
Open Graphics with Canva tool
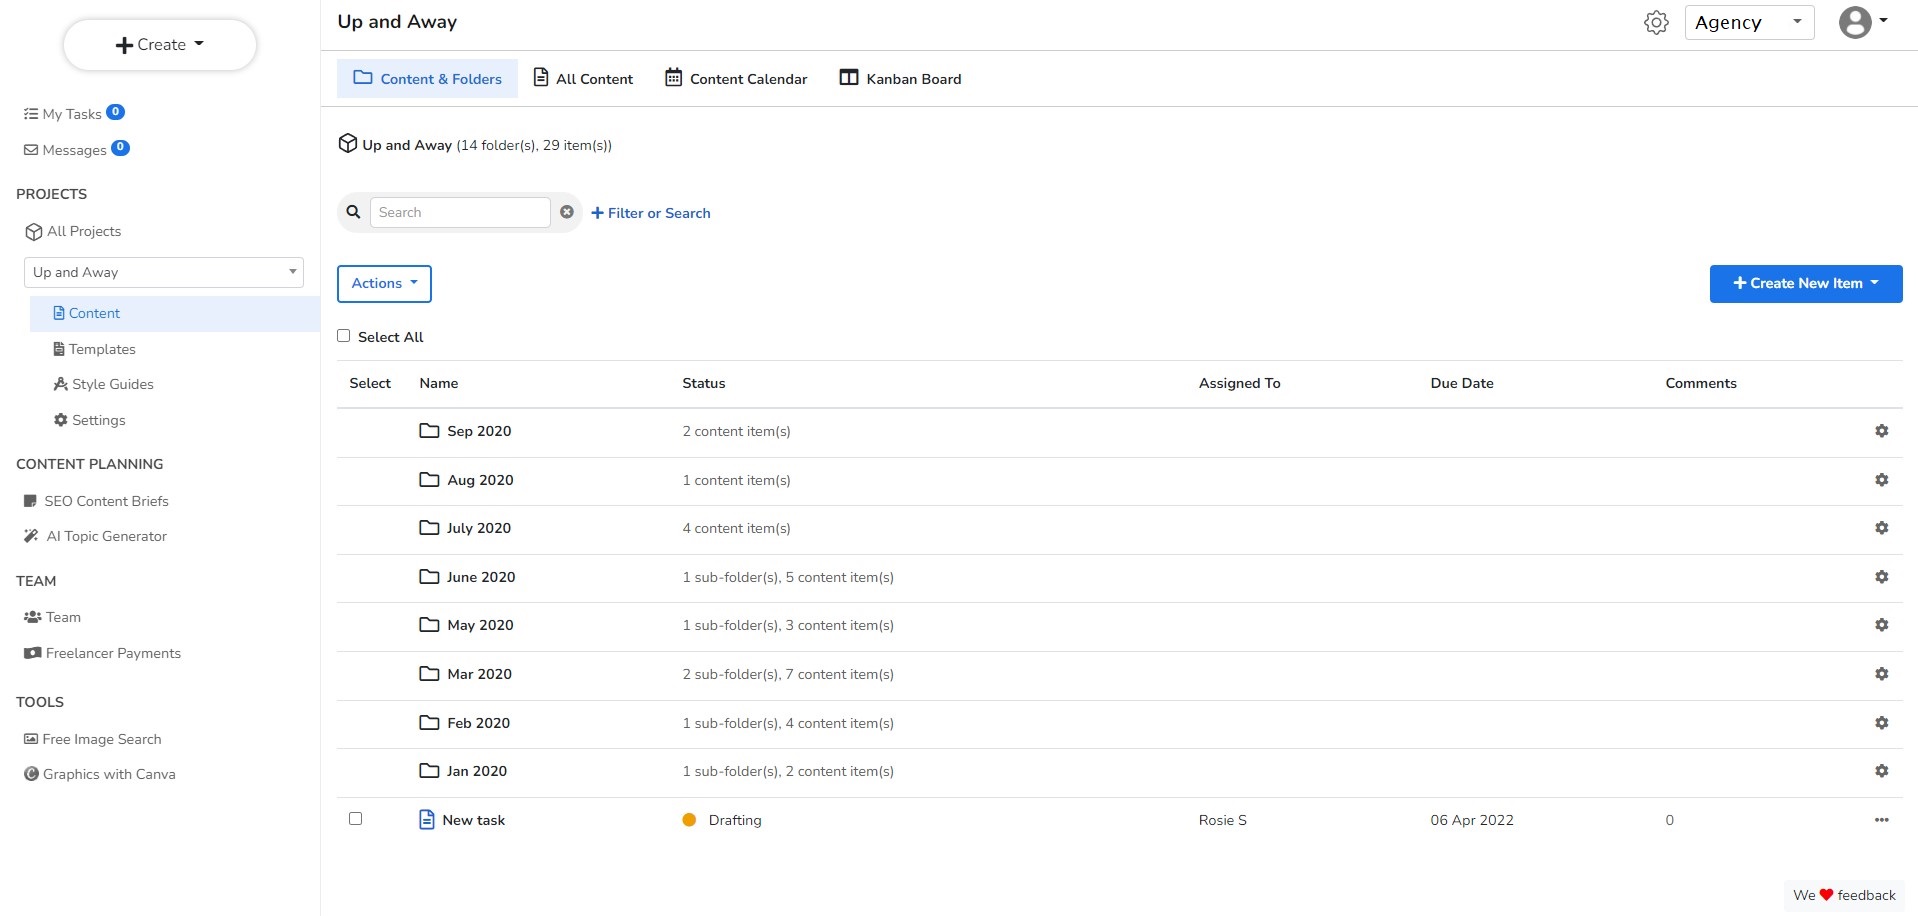(x=99, y=774)
